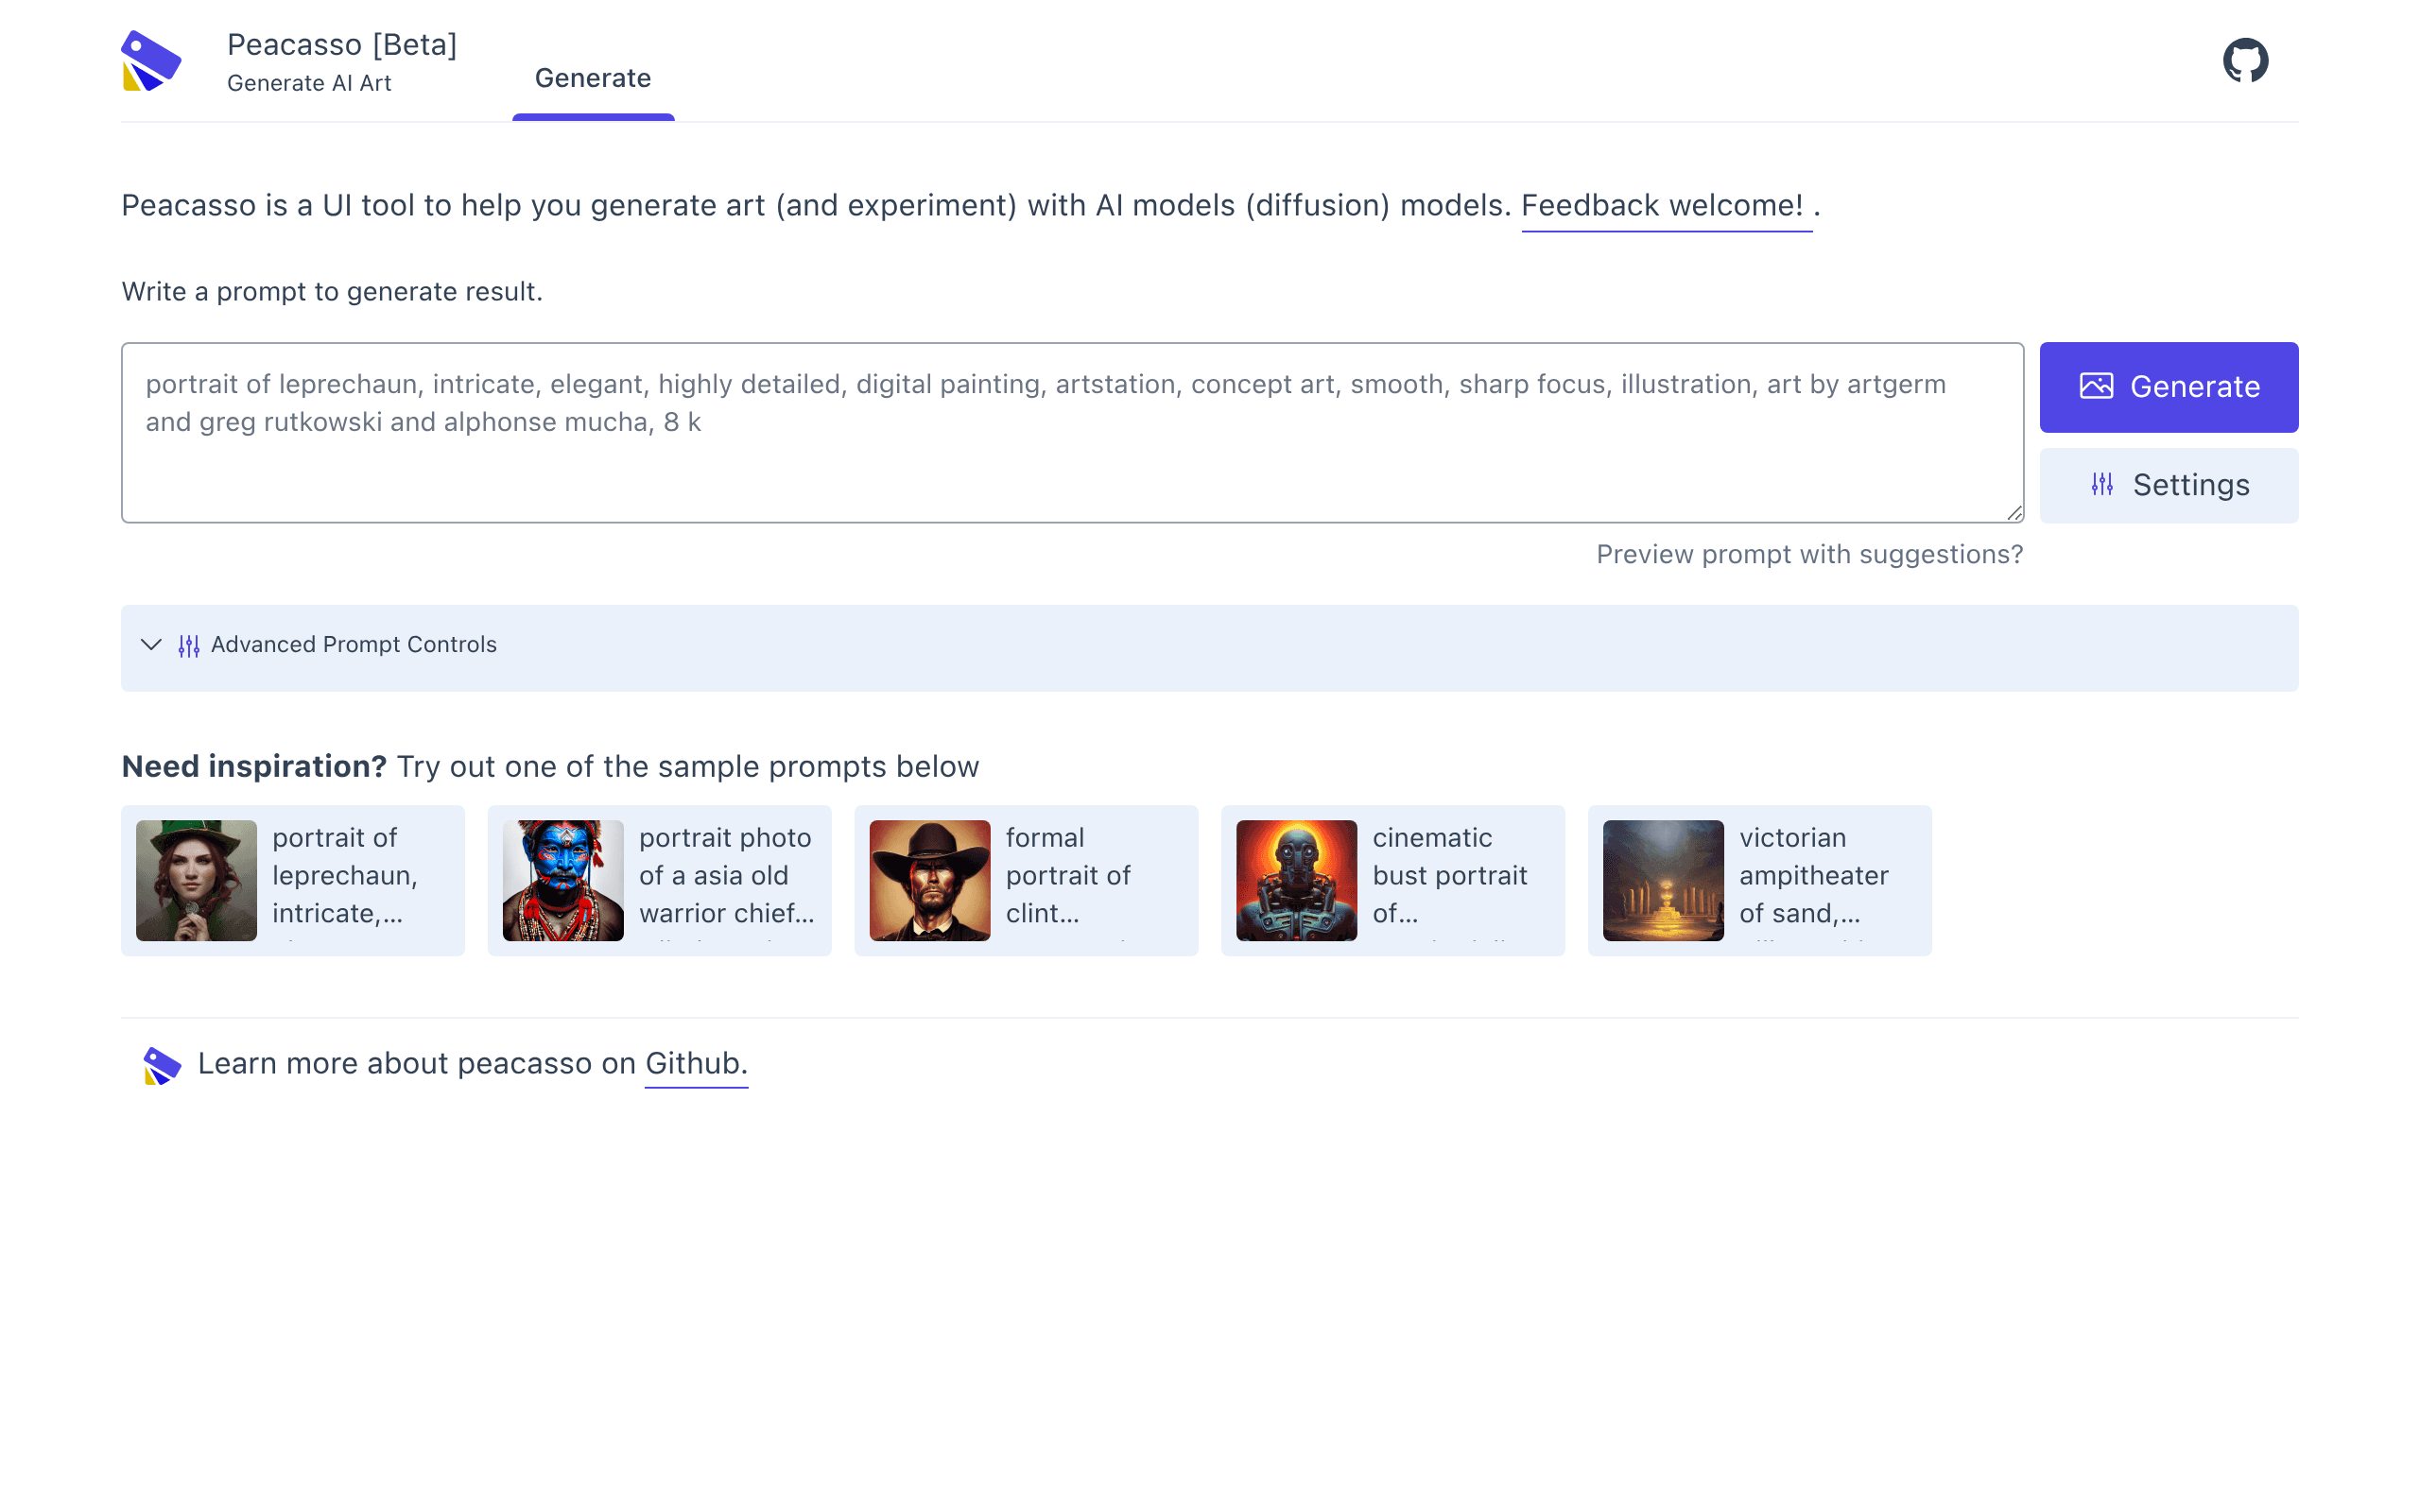Open the GitHub repository icon
The image size is (2420, 1512).
2245,60
